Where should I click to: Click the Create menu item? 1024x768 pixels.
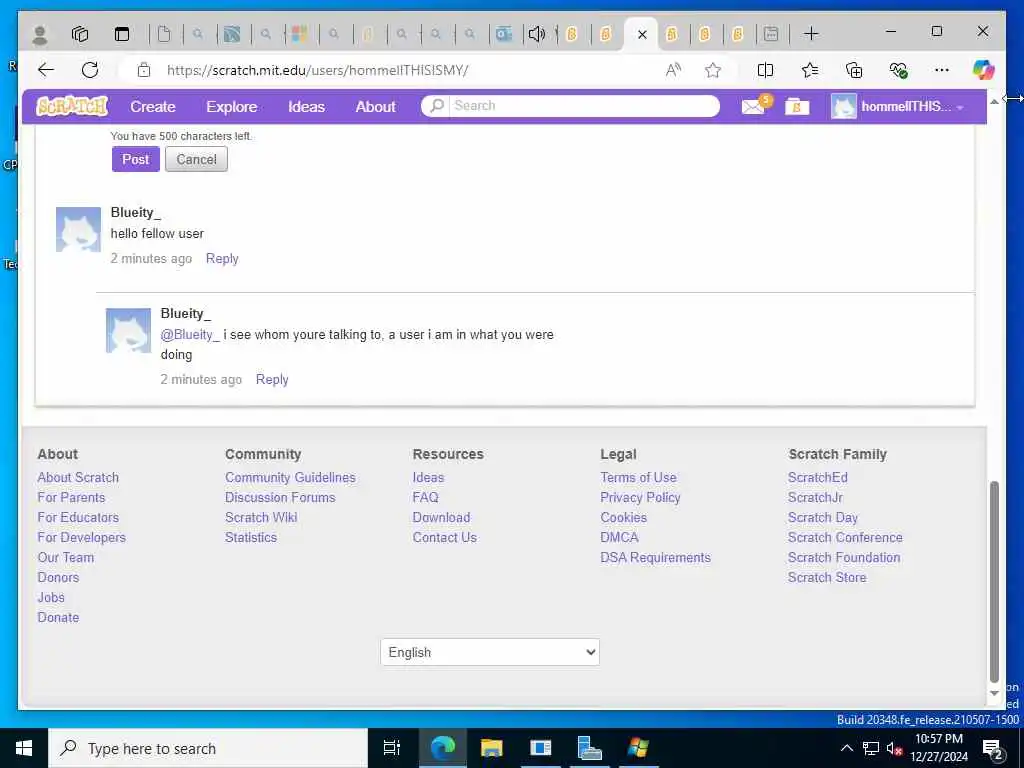153,106
